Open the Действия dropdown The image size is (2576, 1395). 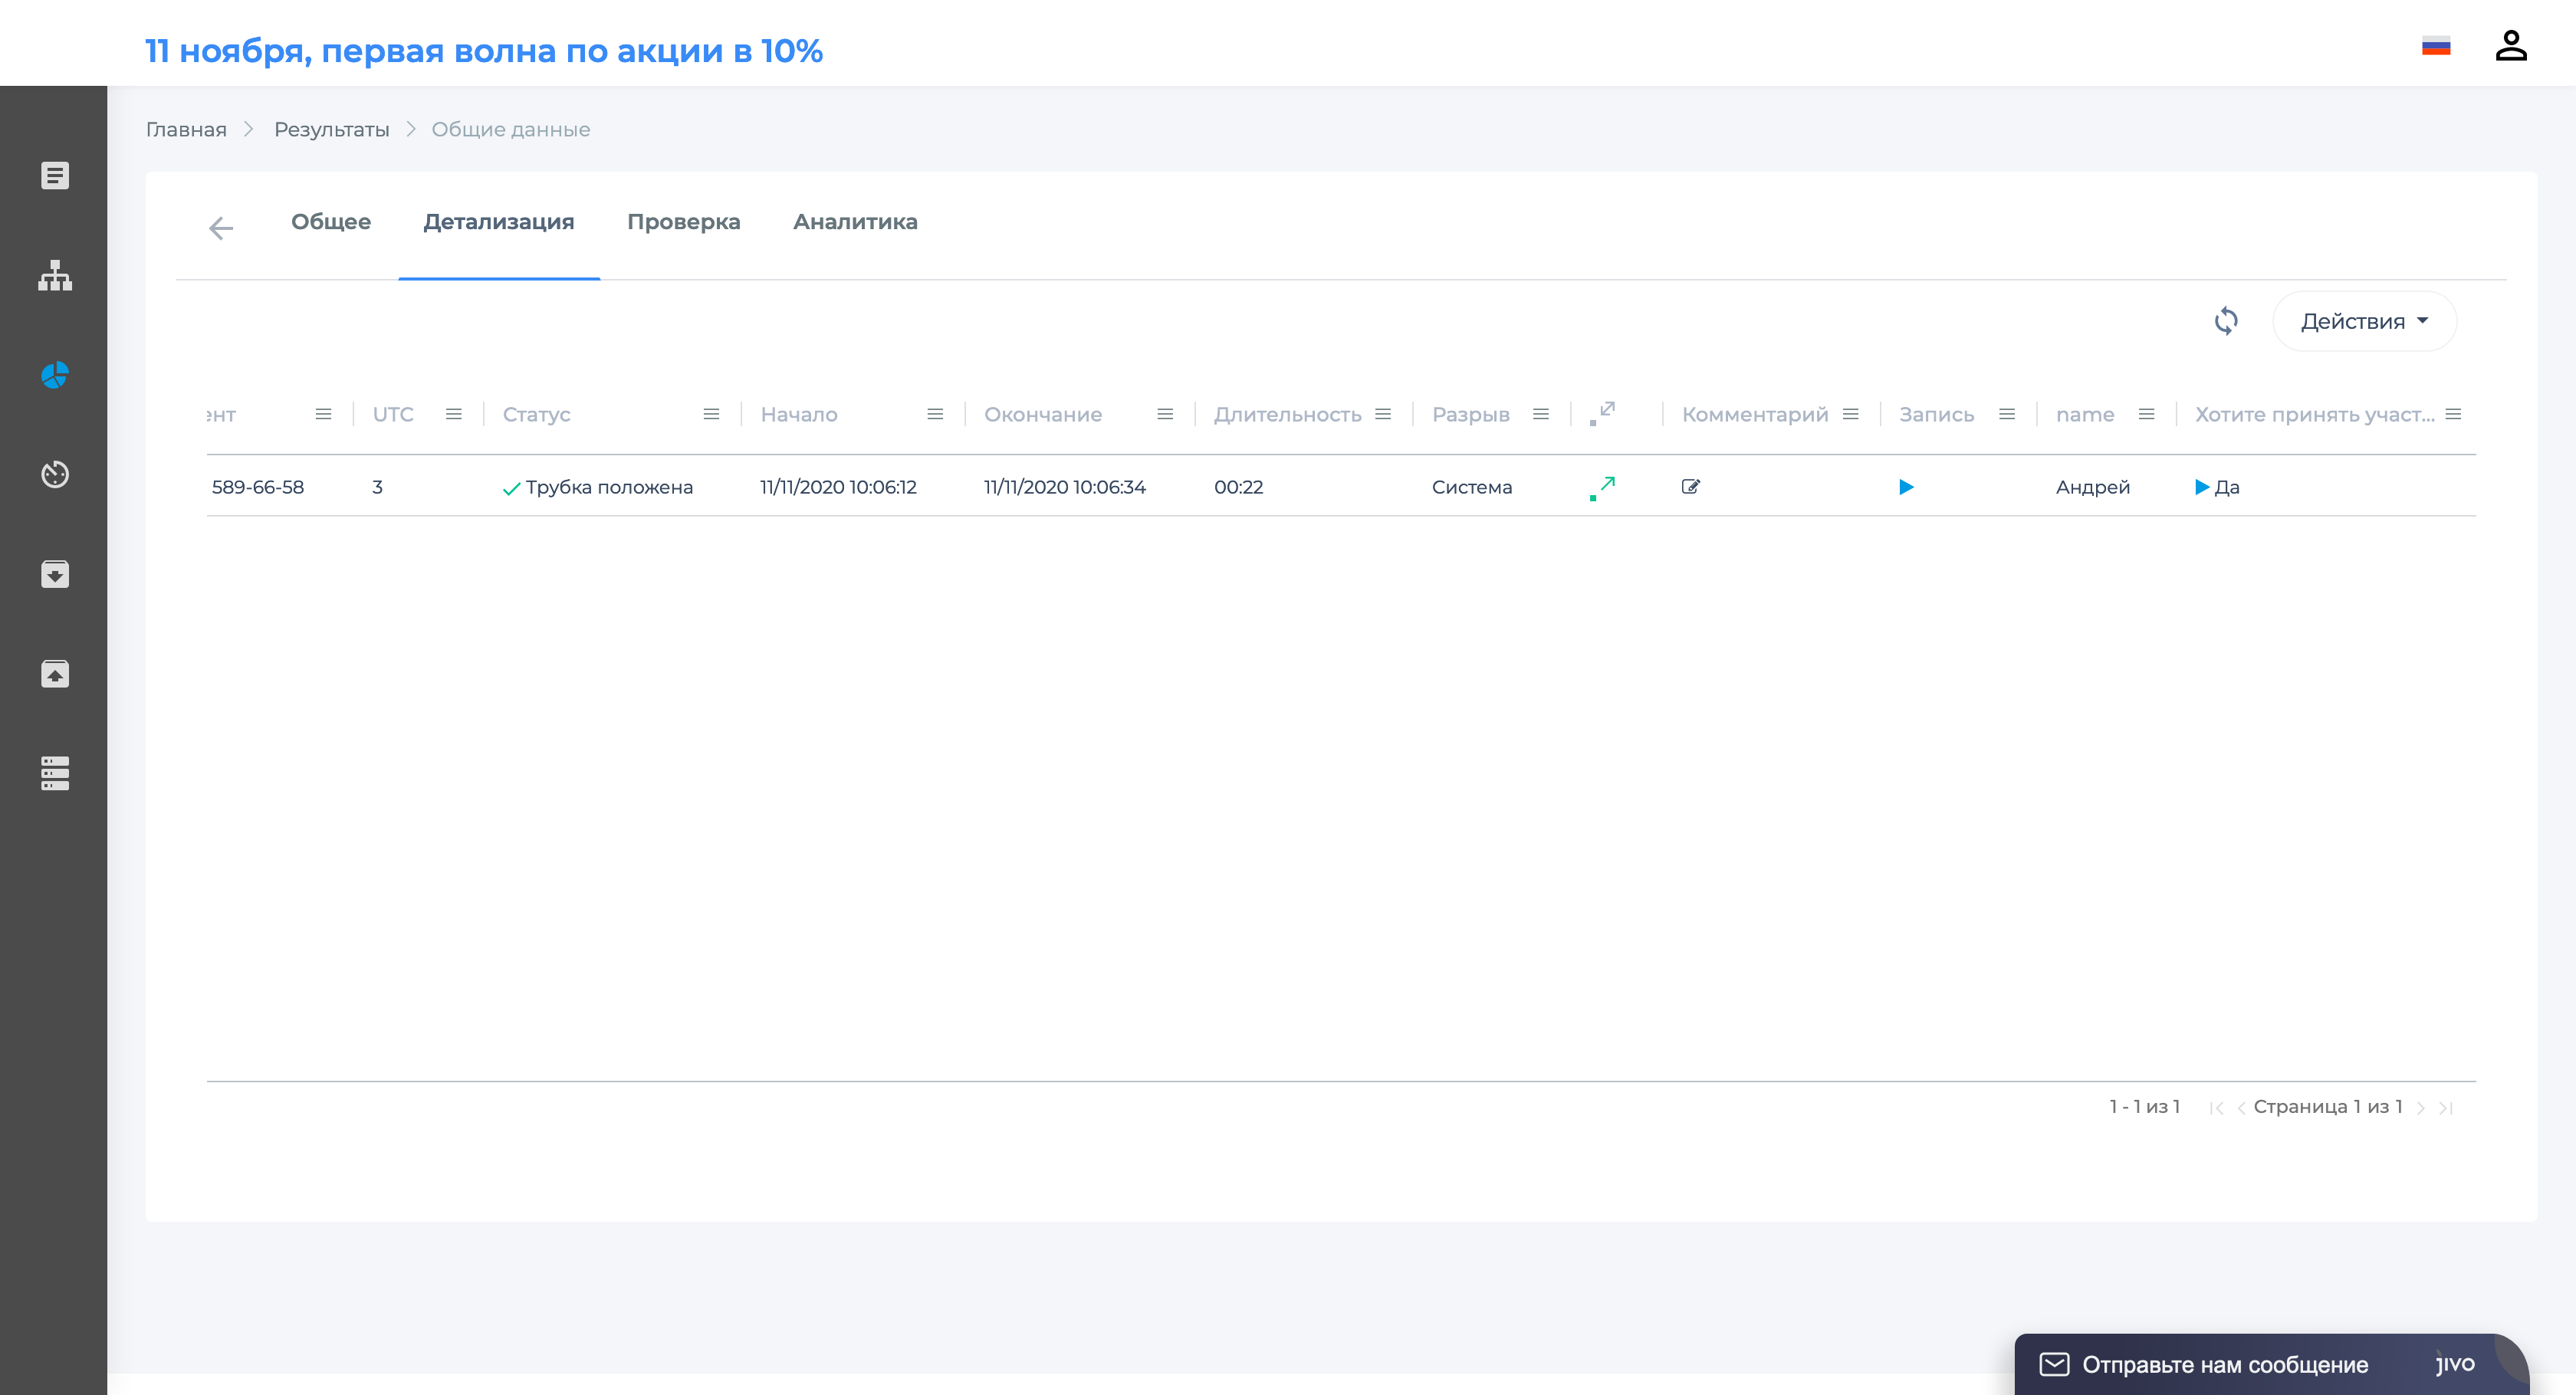coord(2364,320)
